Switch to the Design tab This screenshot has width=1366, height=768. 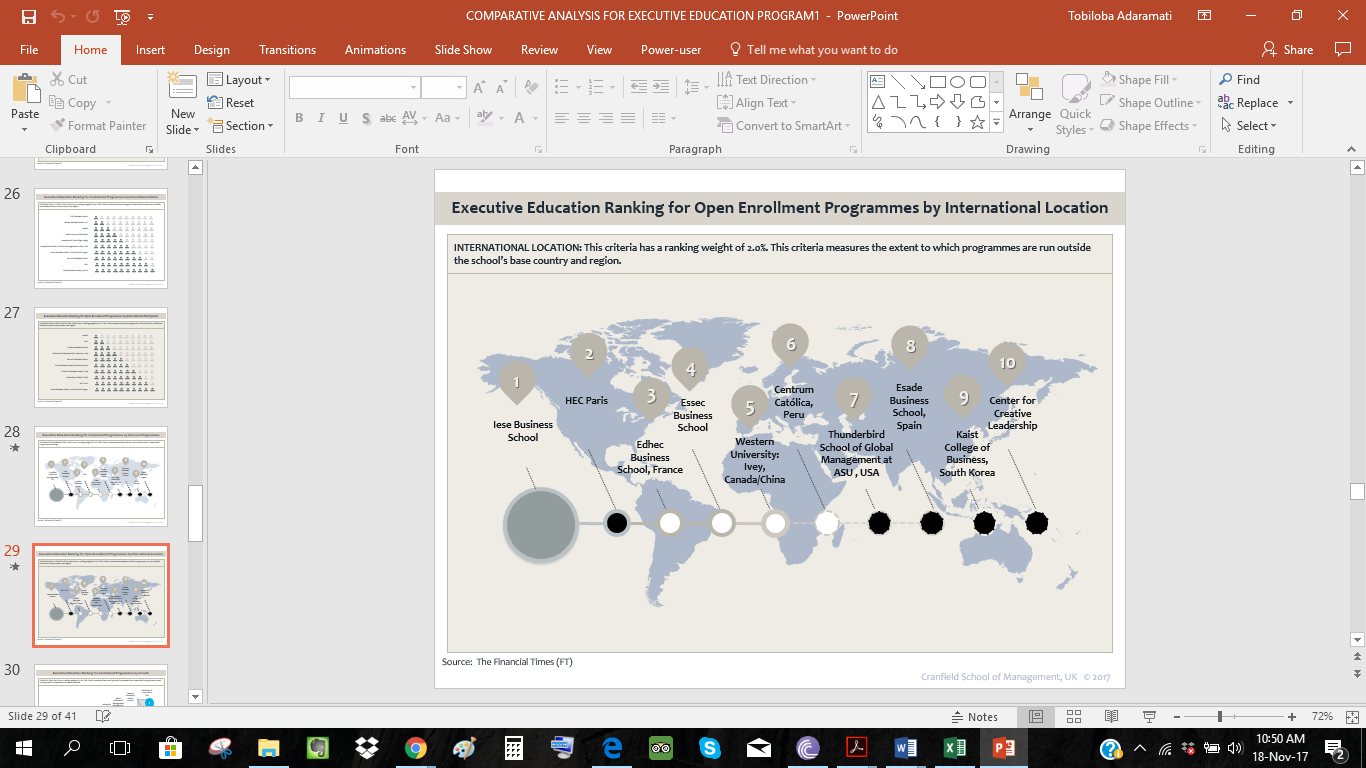click(212, 50)
